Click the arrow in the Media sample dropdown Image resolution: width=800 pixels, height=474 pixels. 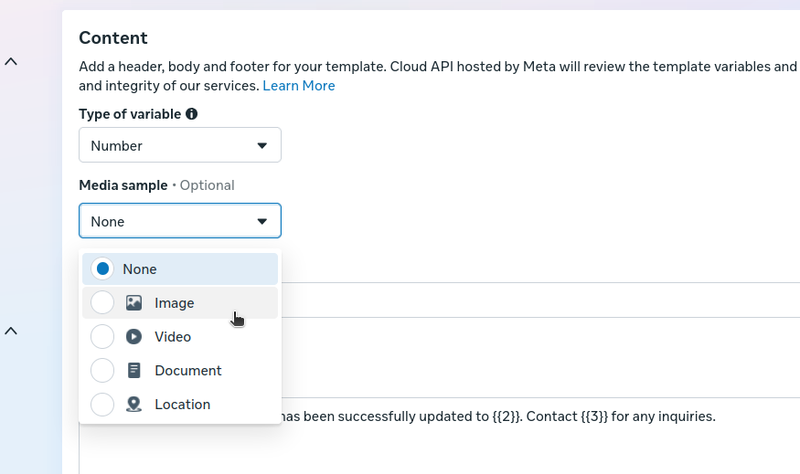pos(262,222)
